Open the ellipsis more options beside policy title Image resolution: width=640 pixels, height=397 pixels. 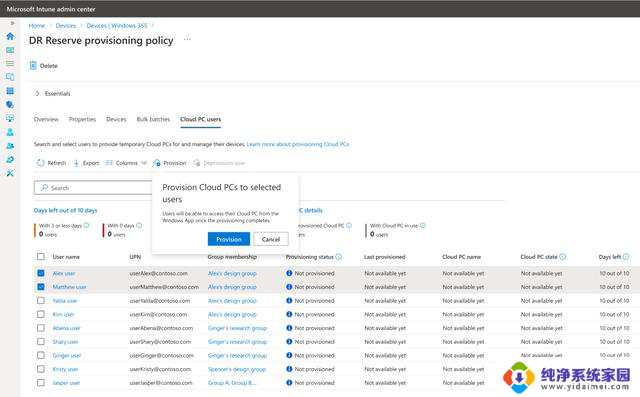click(x=187, y=40)
